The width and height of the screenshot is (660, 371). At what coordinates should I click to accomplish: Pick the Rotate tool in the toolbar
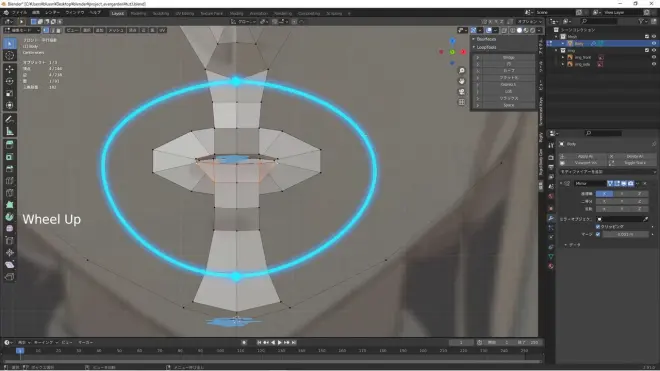point(10,81)
